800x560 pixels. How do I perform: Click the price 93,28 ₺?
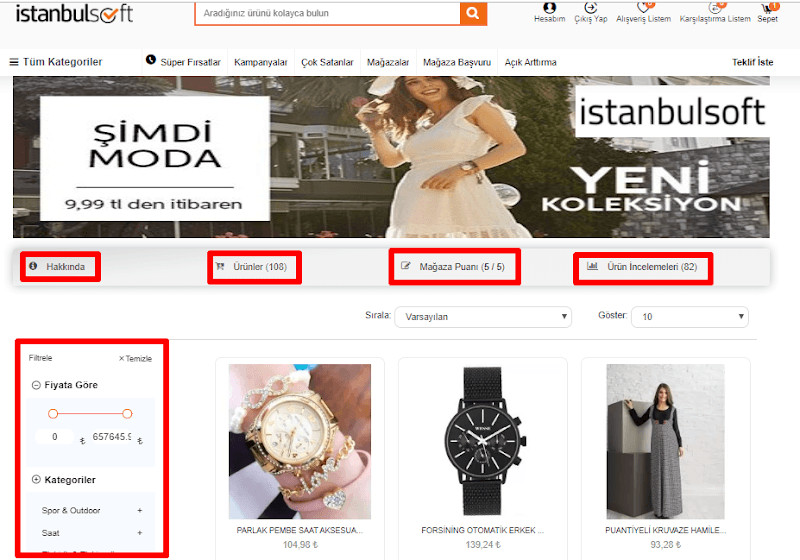click(x=665, y=545)
